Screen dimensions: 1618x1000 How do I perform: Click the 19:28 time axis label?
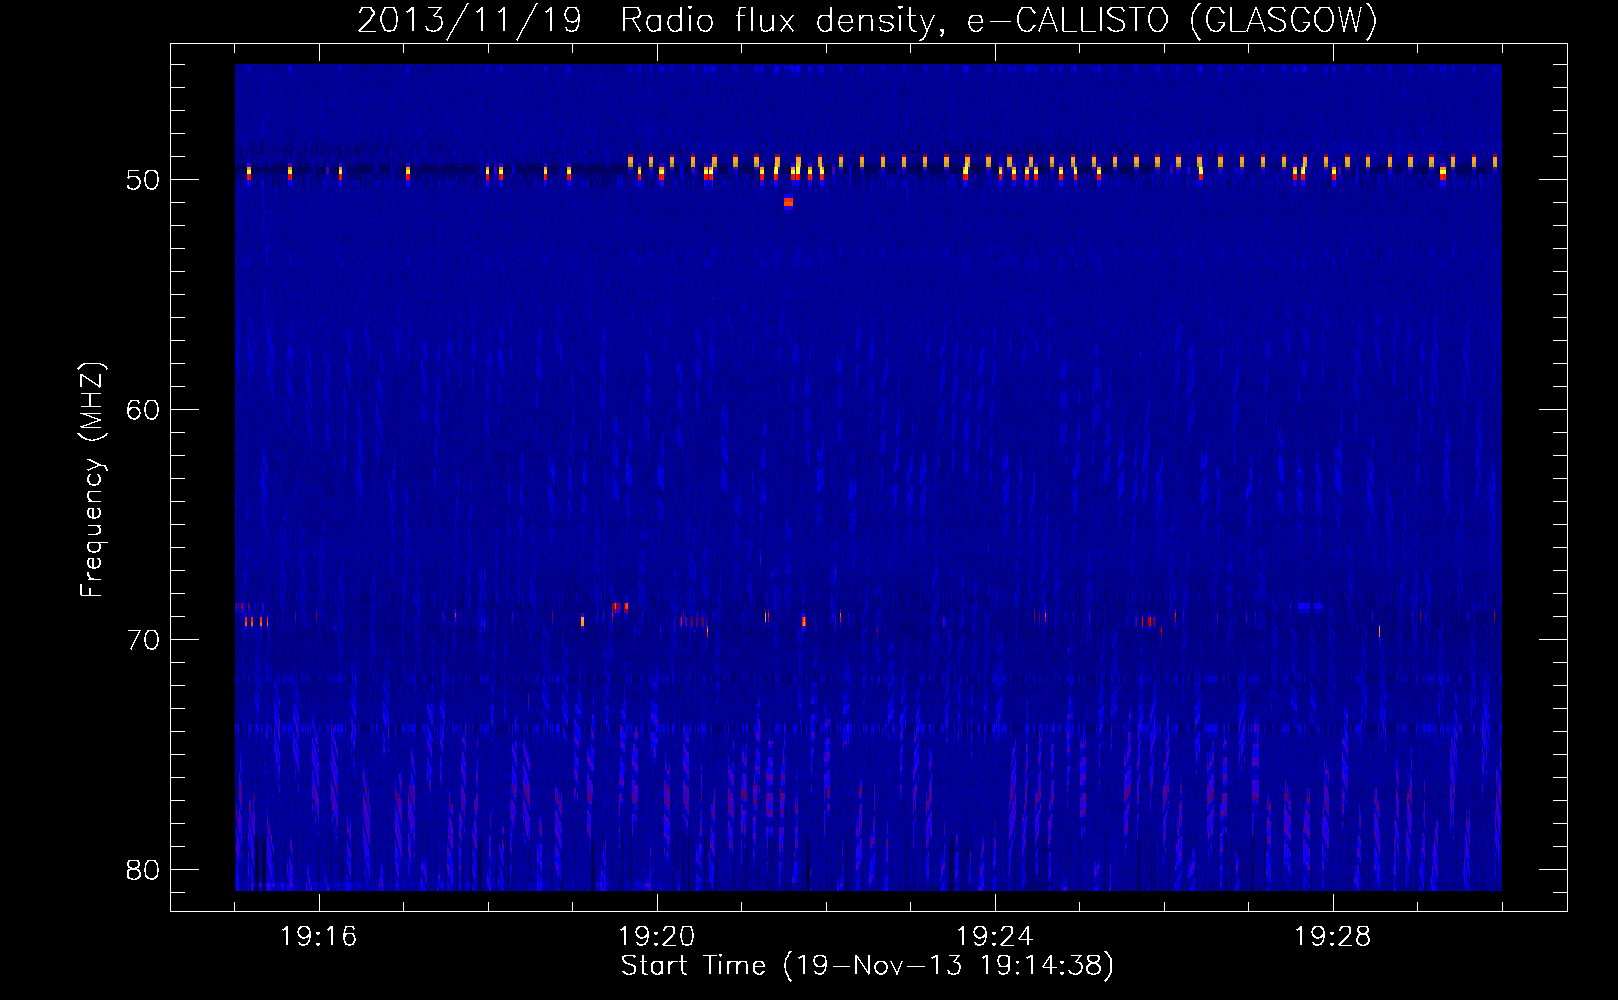[x=1333, y=937]
